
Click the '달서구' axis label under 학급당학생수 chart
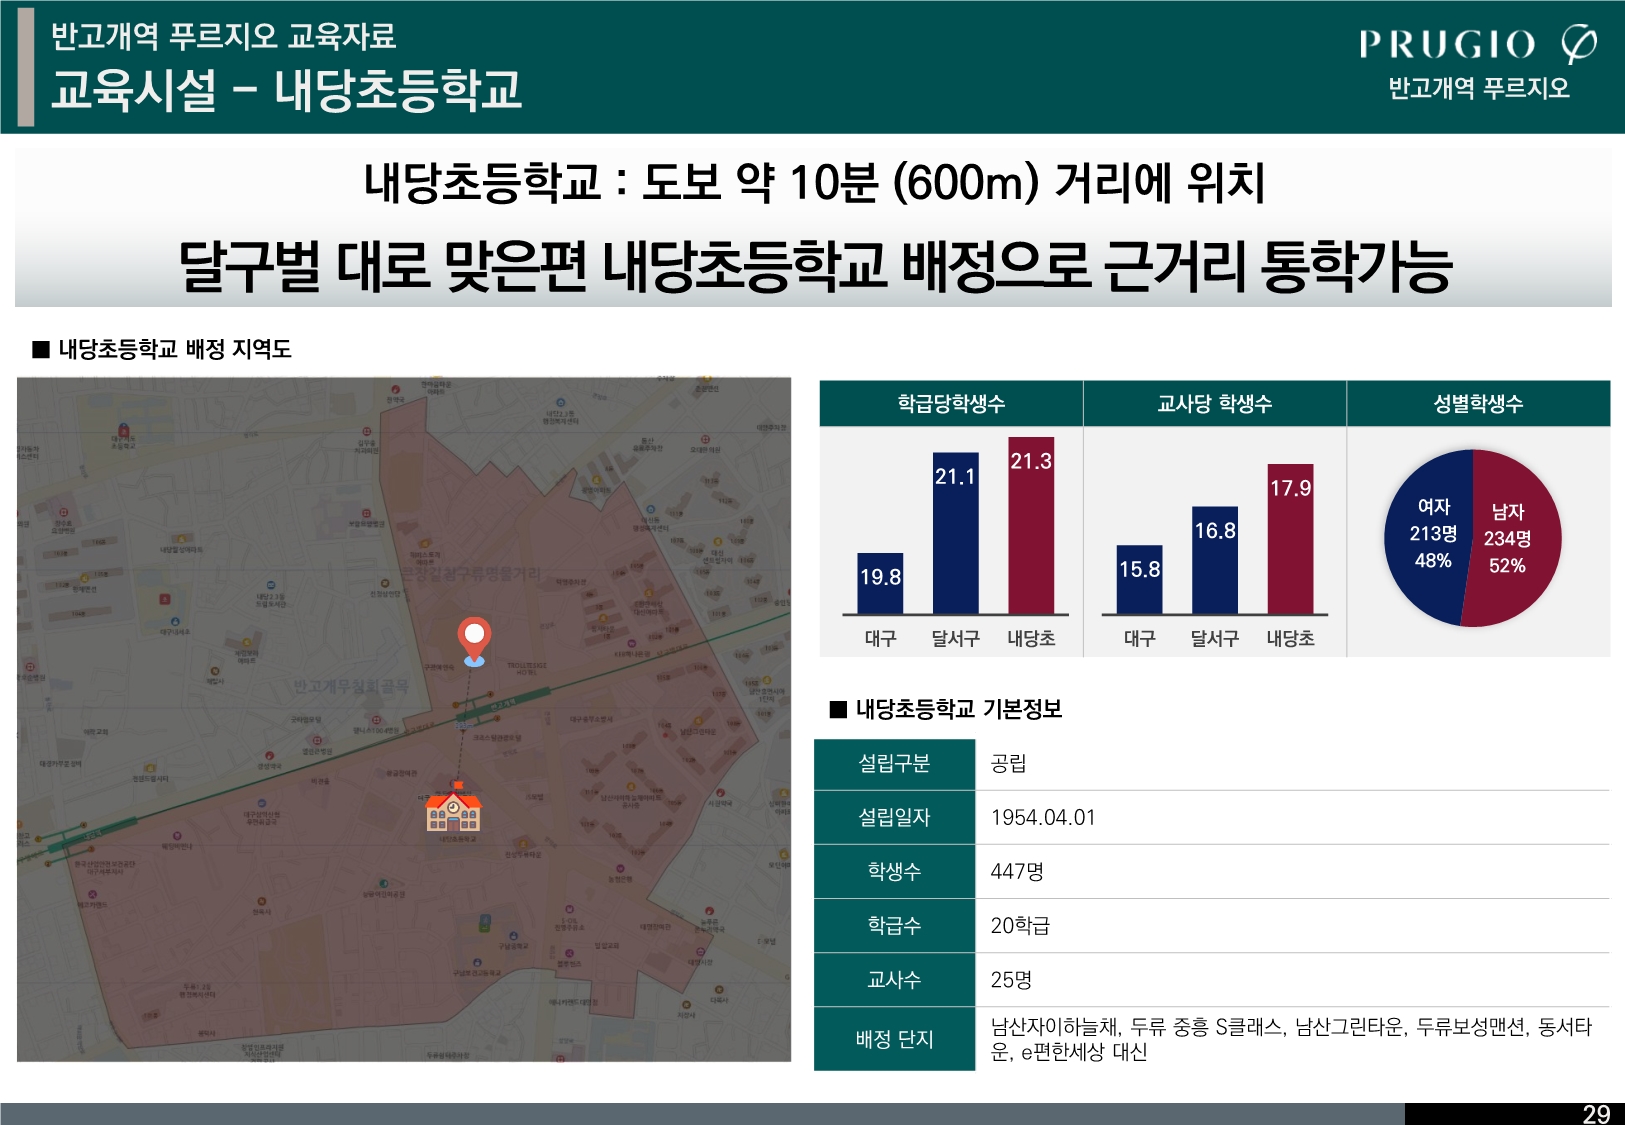955,639
